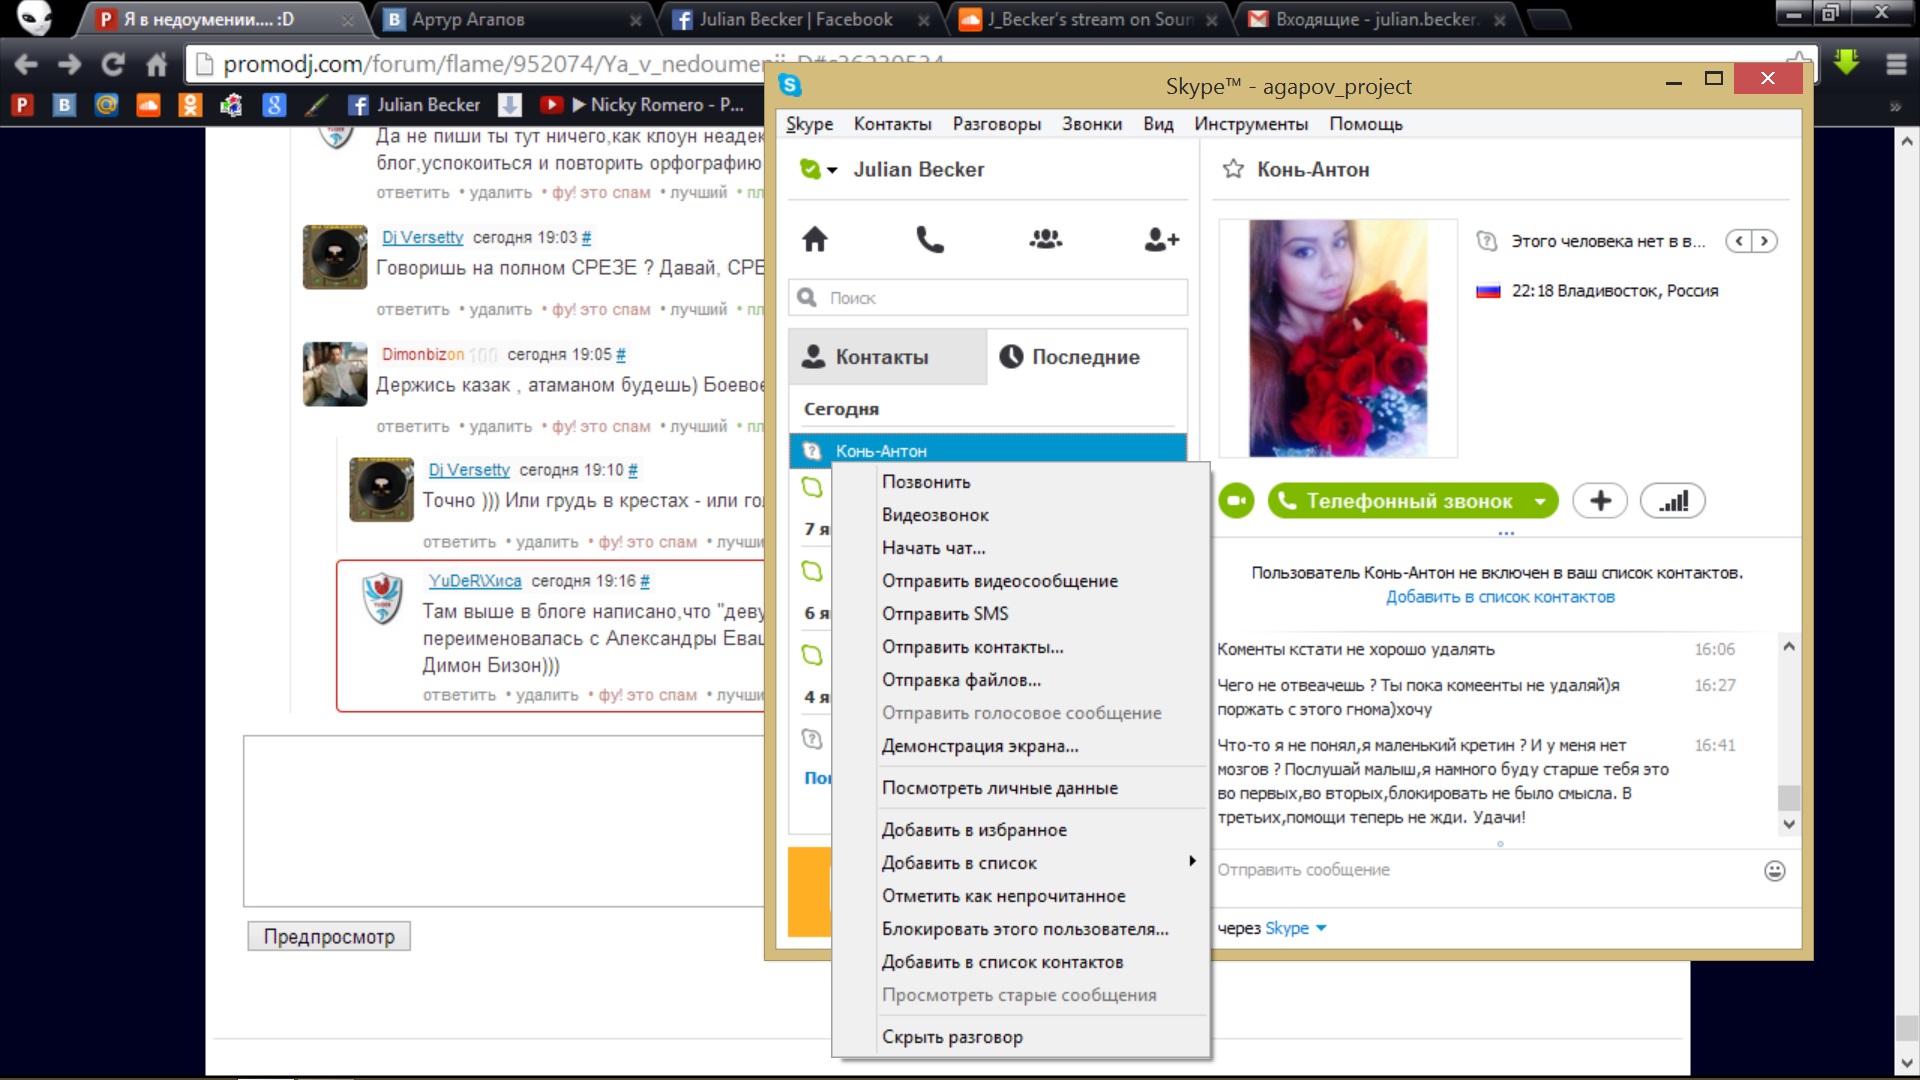Image resolution: width=1920 pixels, height=1080 pixels.
Task: Expand the status dropdown beside Julian Becker
Action: pos(831,170)
